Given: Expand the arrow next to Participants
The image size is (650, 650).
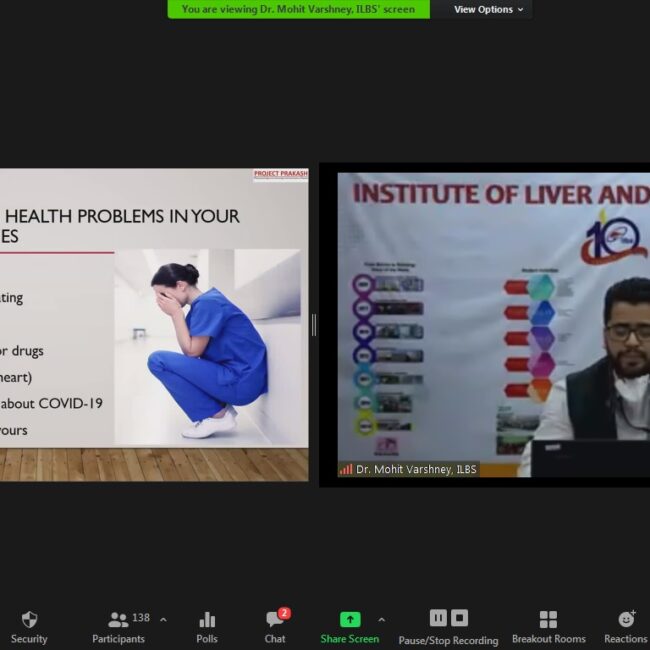Looking at the screenshot, I should tap(163, 620).
